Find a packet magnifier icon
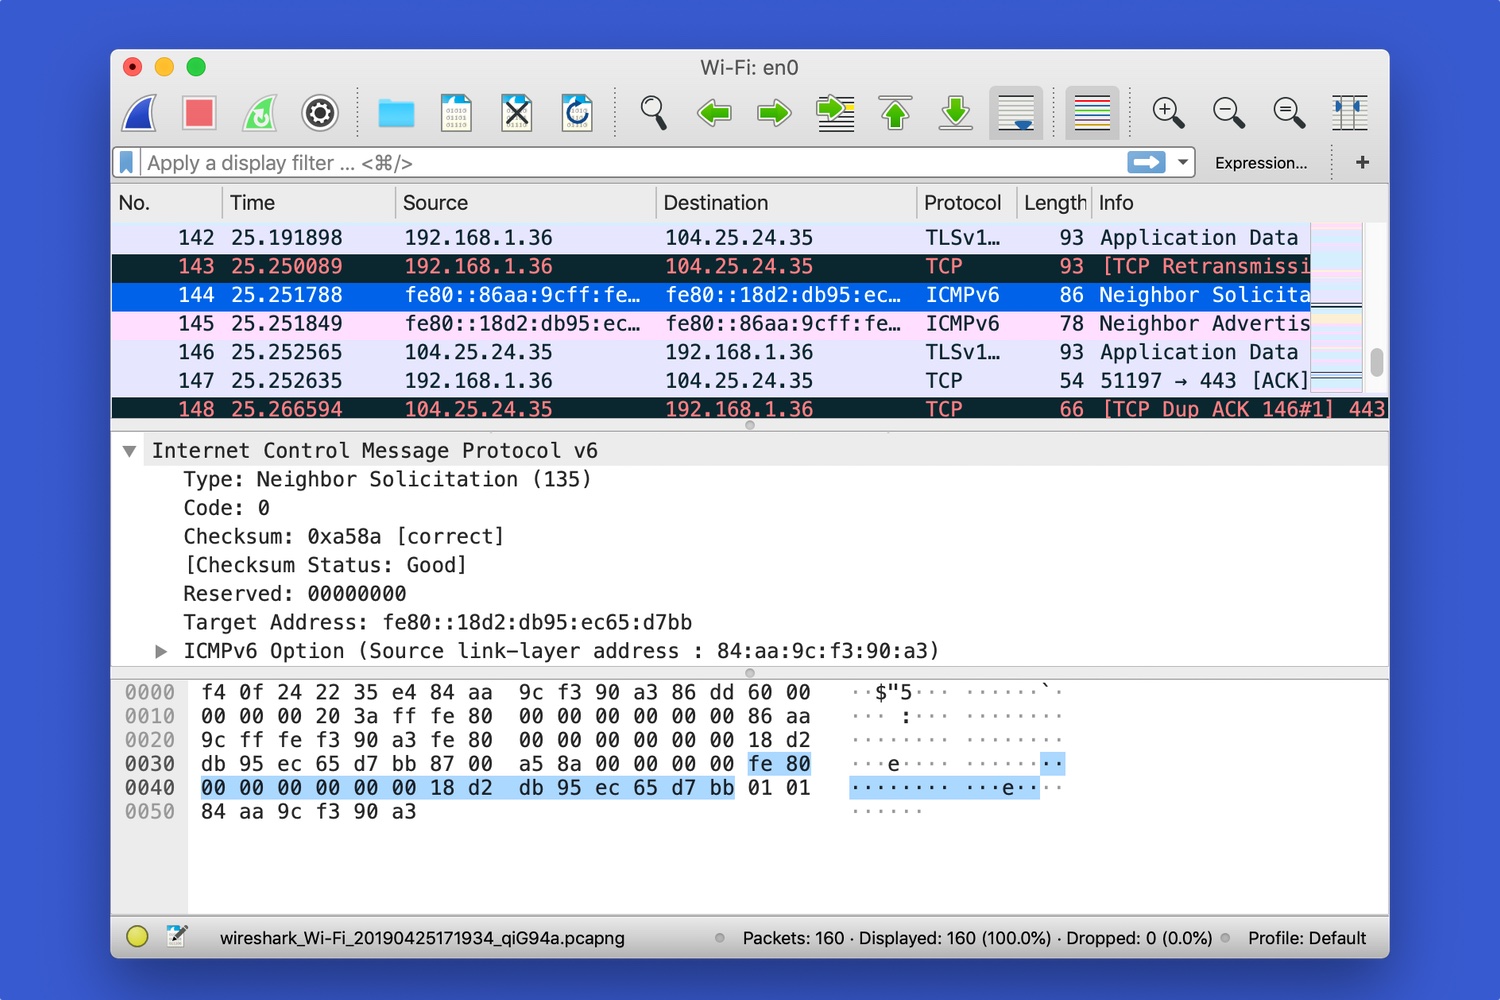 [653, 113]
